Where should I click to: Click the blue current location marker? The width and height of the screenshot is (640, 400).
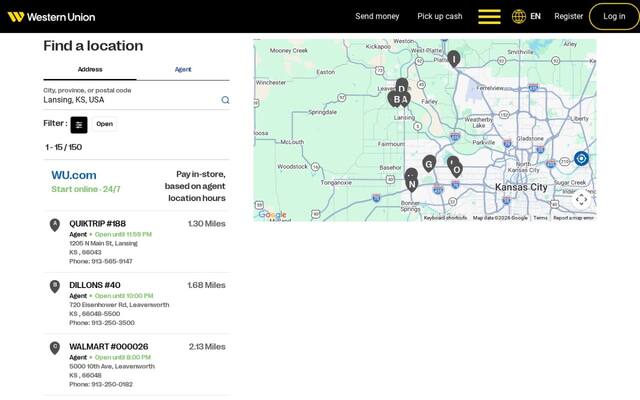581,158
